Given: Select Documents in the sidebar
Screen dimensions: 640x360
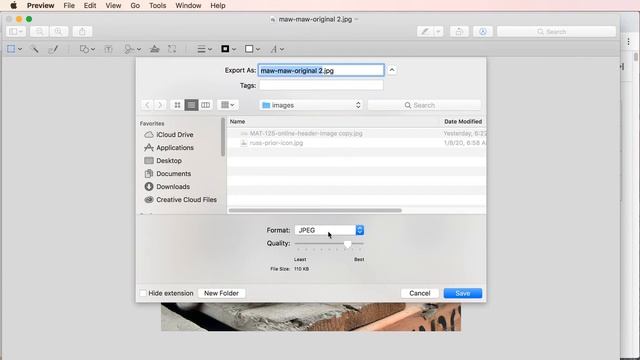Looking at the screenshot, I should click(x=168, y=174).
